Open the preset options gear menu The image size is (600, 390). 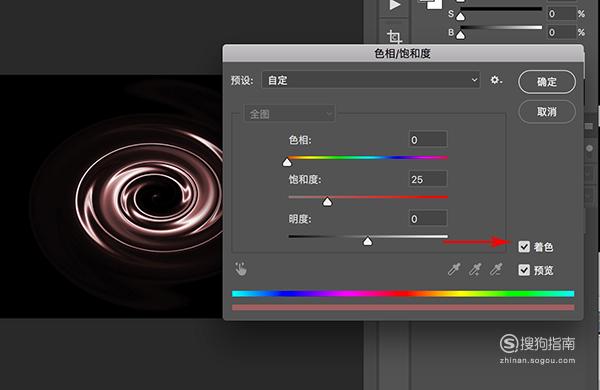496,80
